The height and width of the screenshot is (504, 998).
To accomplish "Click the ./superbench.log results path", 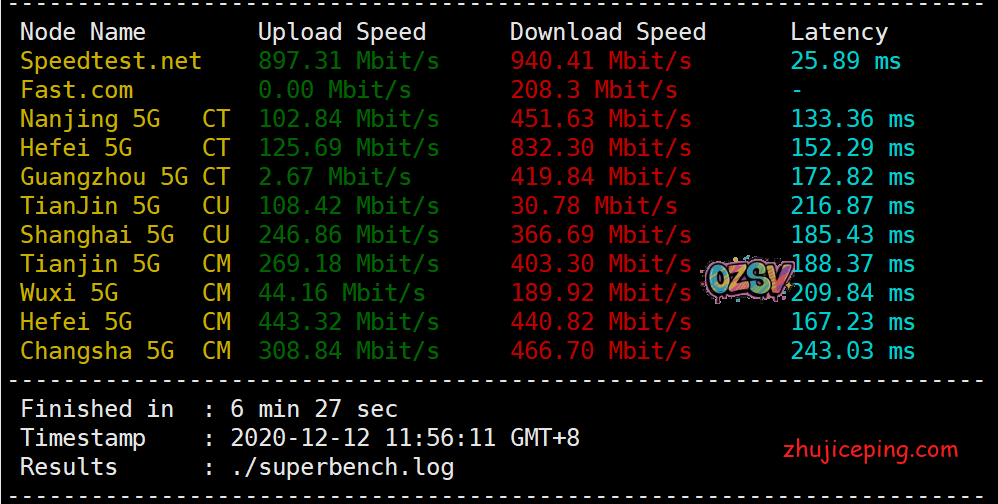I will [342, 467].
